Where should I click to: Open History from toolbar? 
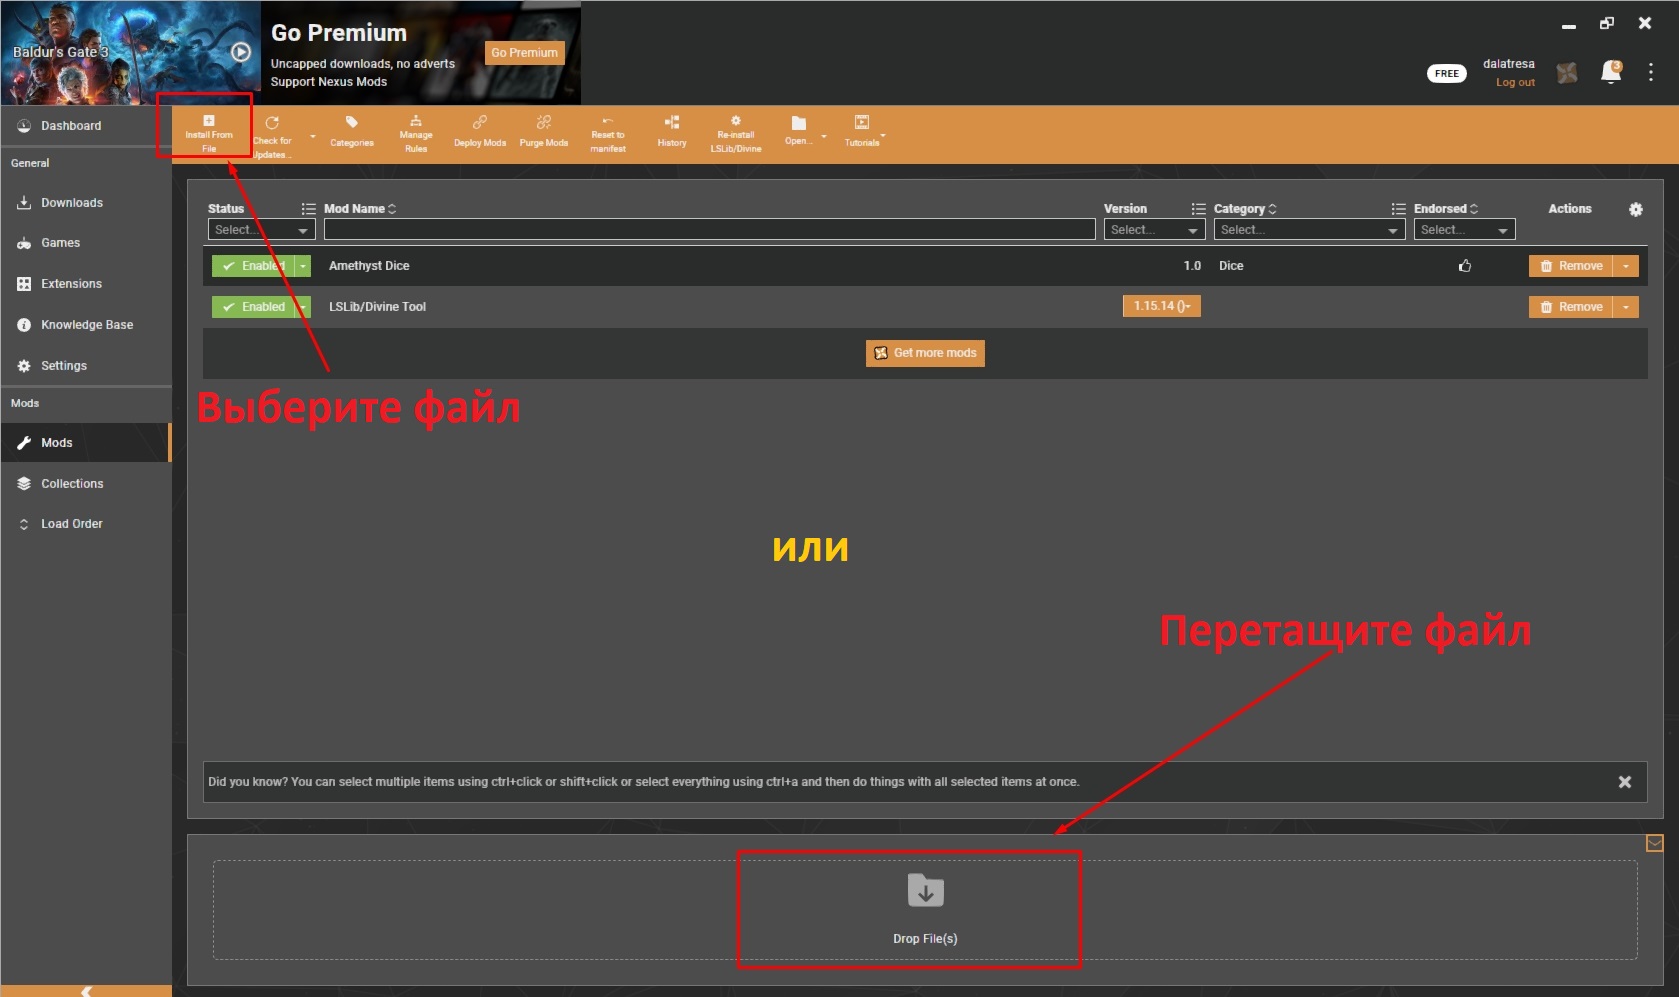tap(672, 133)
